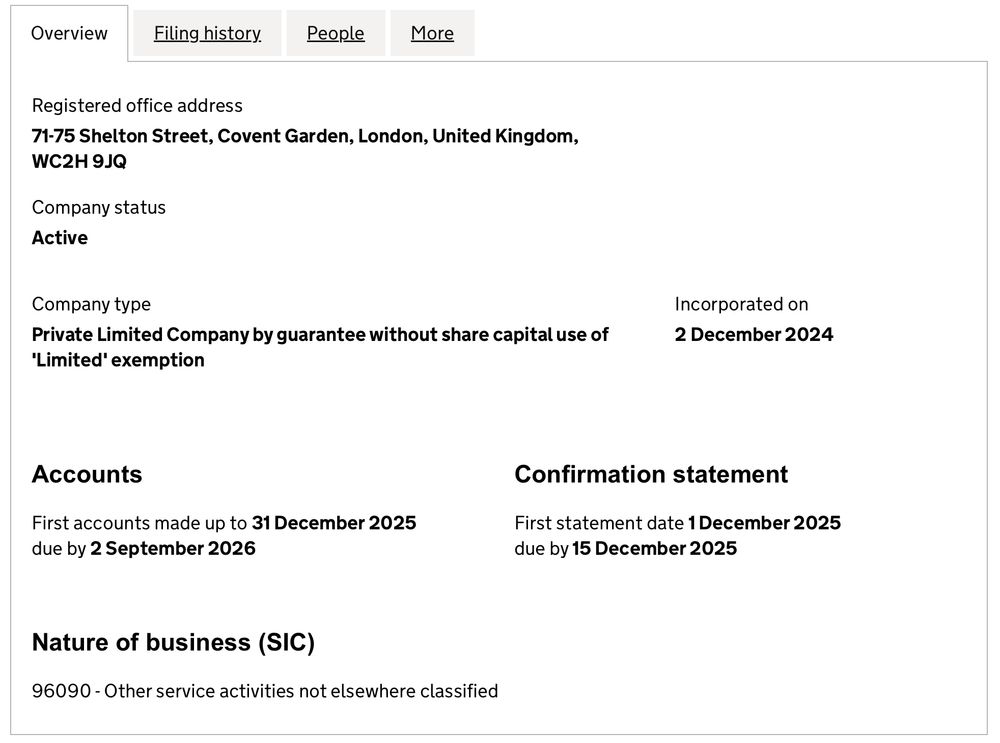Select the Private Limited Company type description
Image resolution: width=1000 pixels, height=743 pixels.
click(x=320, y=347)
